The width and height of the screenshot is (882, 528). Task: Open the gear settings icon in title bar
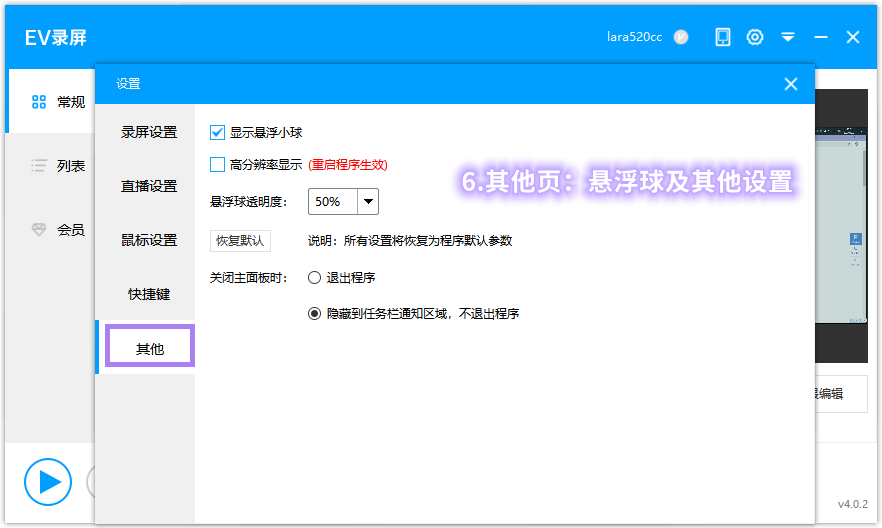tap(755, 37)
